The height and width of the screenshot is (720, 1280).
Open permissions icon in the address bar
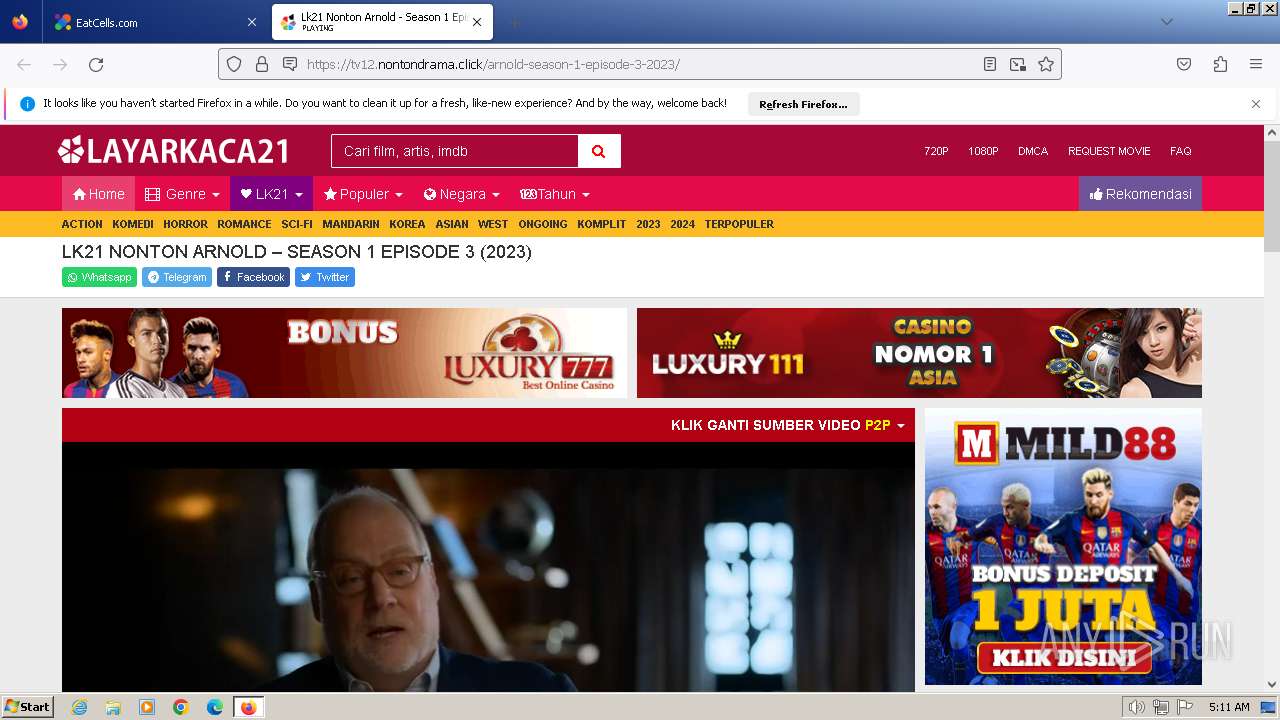click(x=290, y=64)
